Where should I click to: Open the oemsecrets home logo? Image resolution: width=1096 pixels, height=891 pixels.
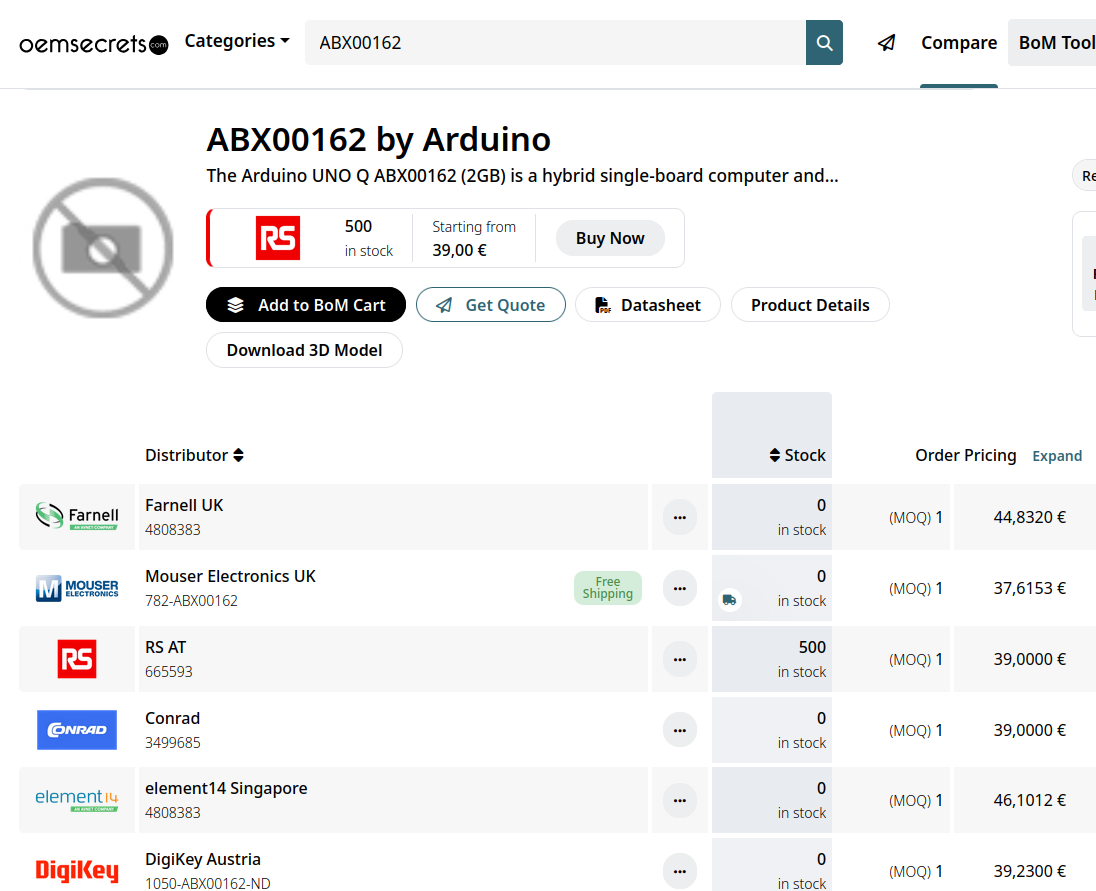pos(94,44)
